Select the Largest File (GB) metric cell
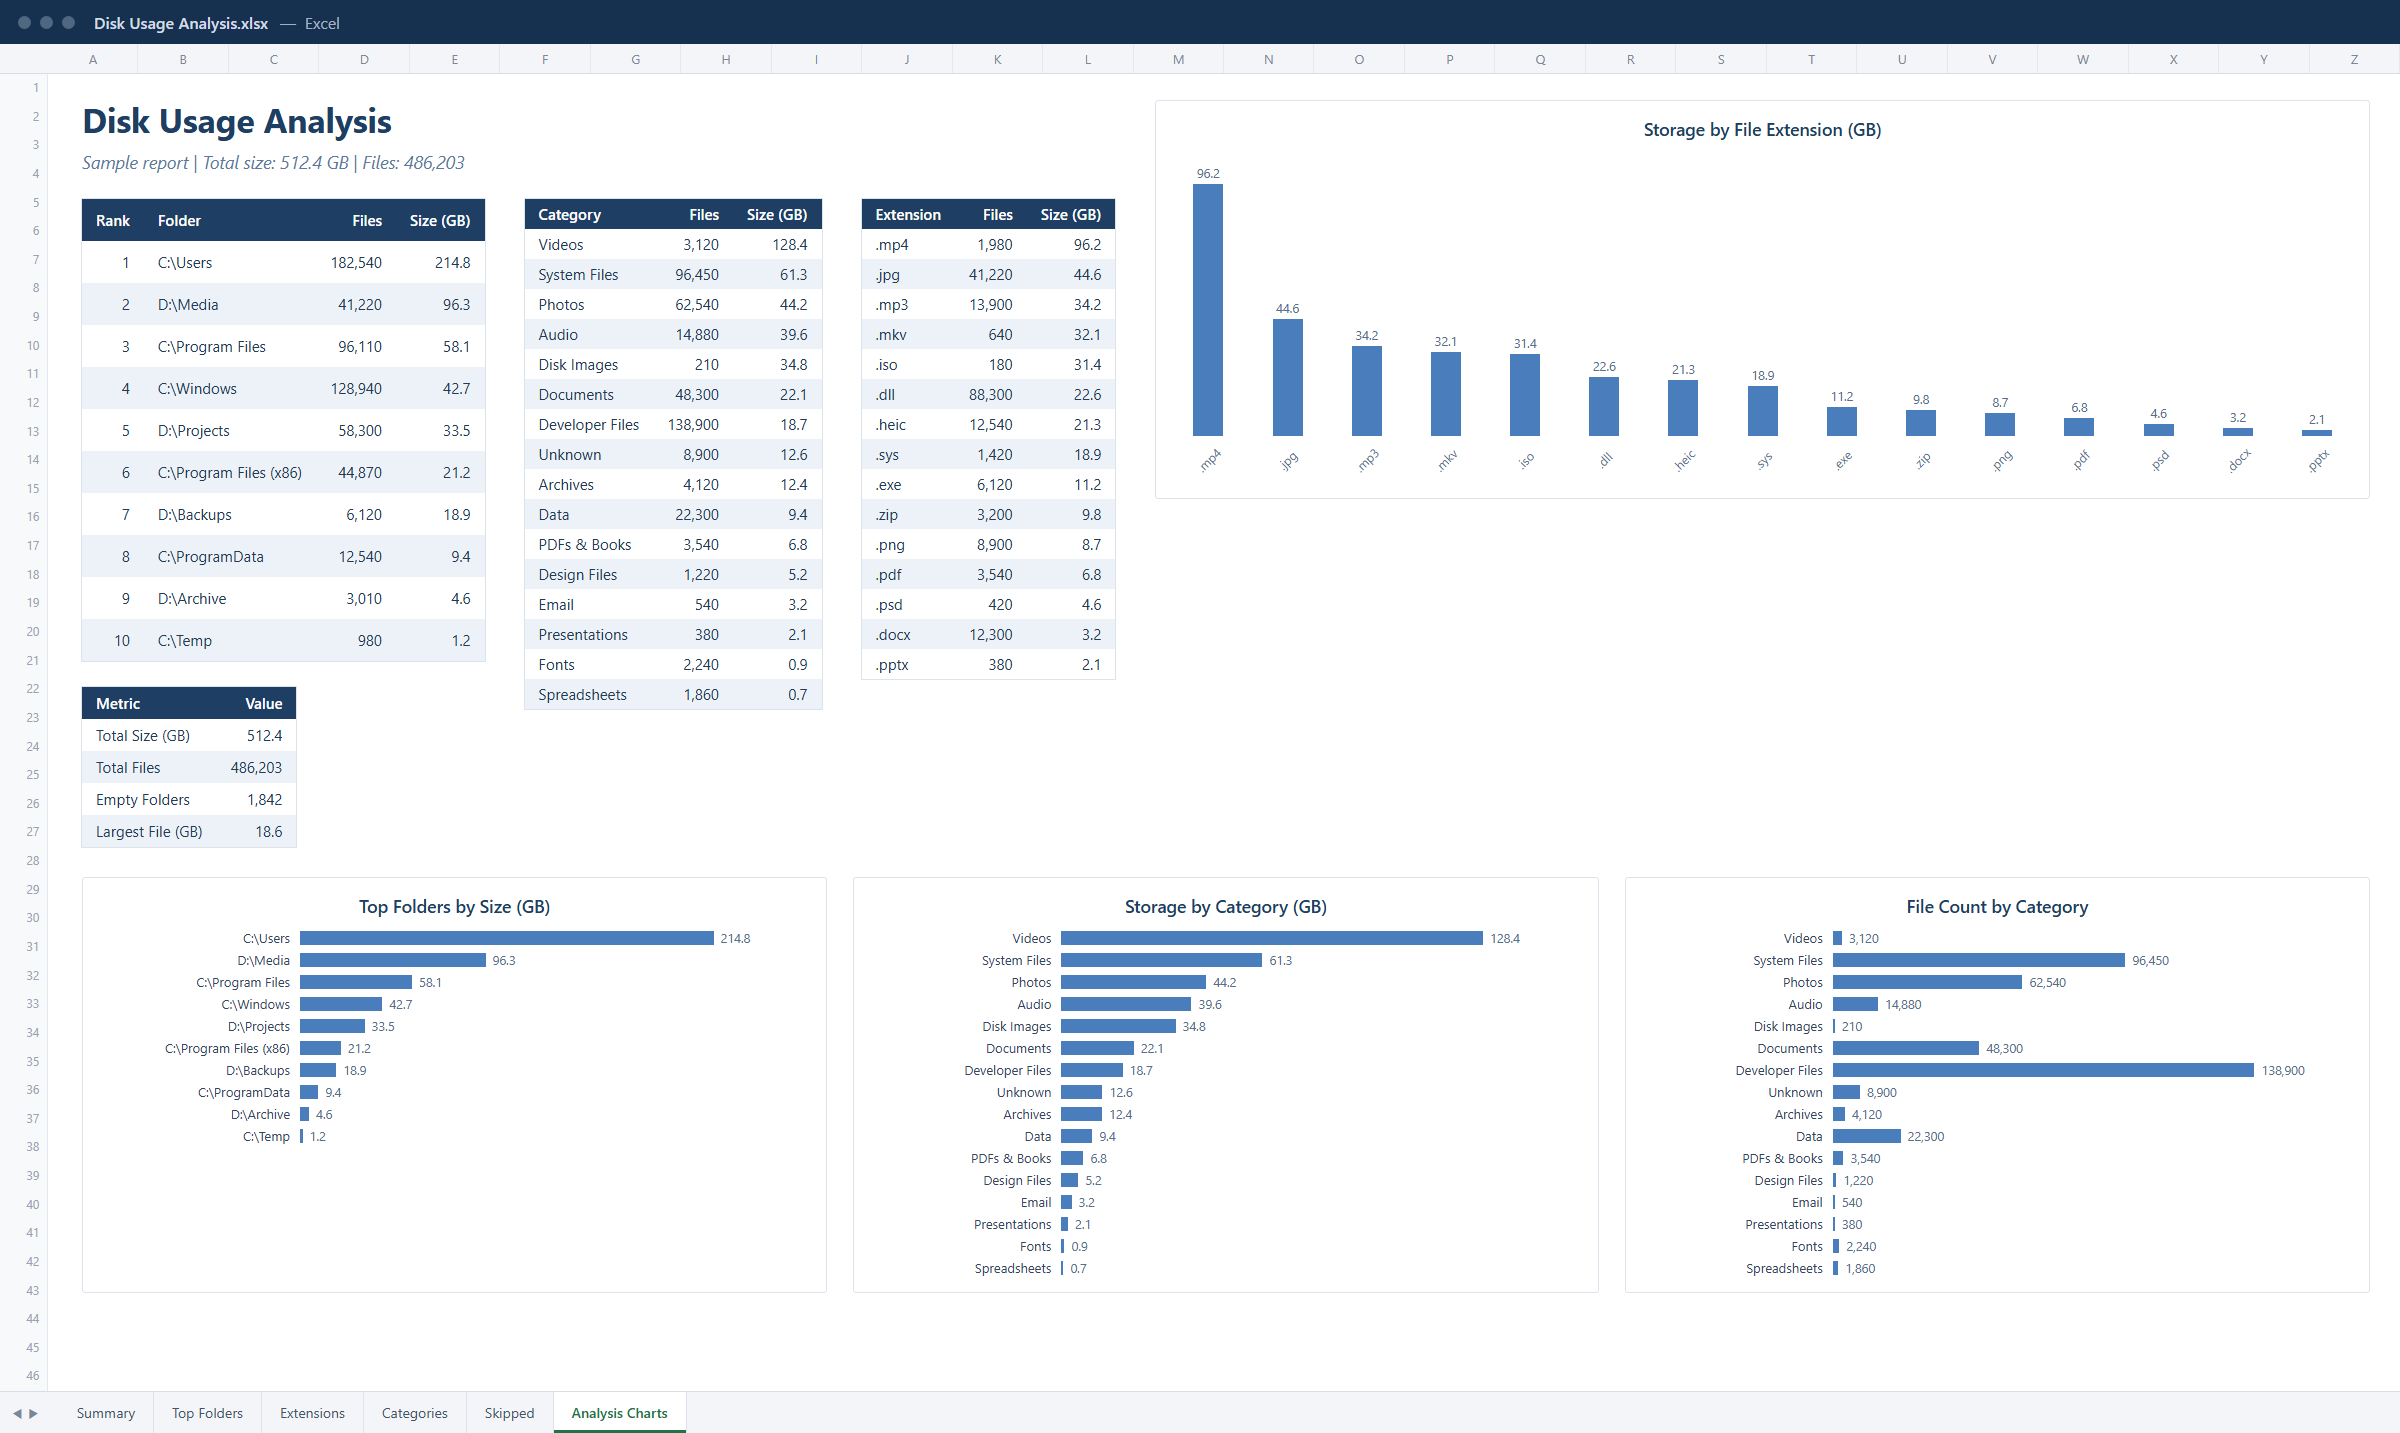Viewport: 2400px width, 1433px height. [x=149, y=832]
